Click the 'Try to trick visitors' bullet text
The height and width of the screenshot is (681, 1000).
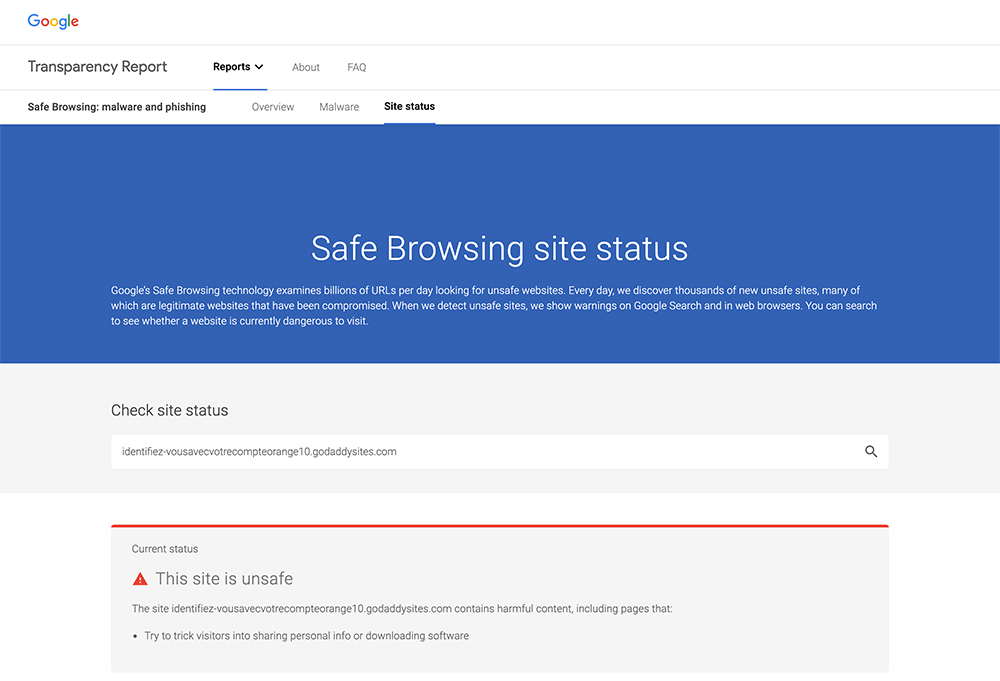pyautogui.click(x=306, y=636)
